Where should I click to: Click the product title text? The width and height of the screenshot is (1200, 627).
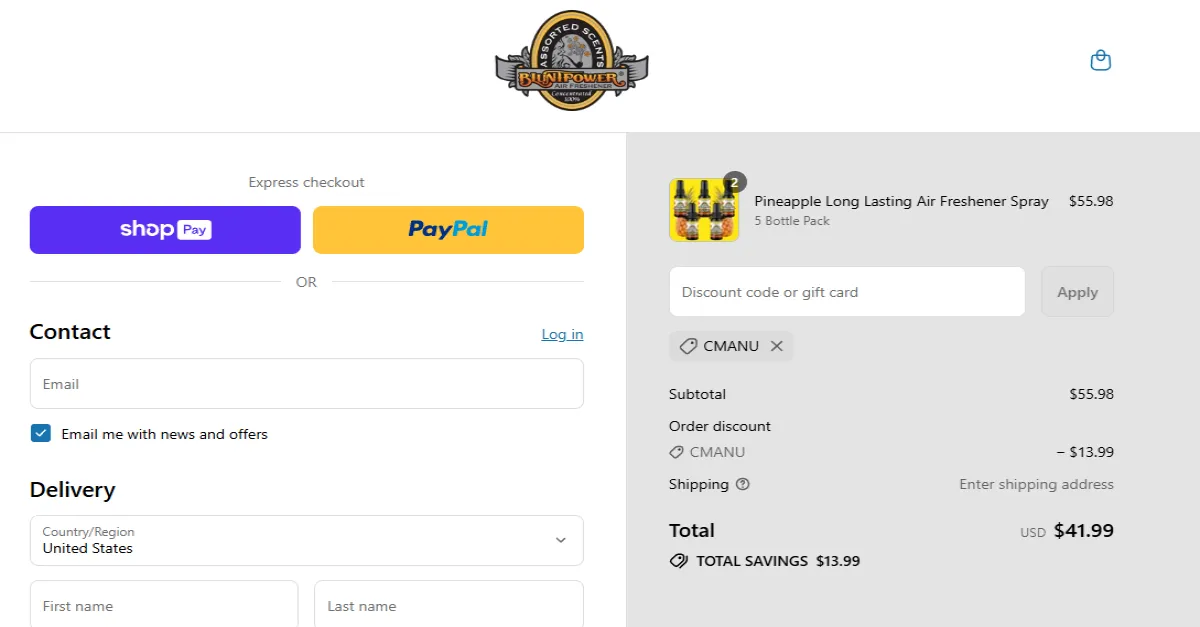click(x=901, y=201)
